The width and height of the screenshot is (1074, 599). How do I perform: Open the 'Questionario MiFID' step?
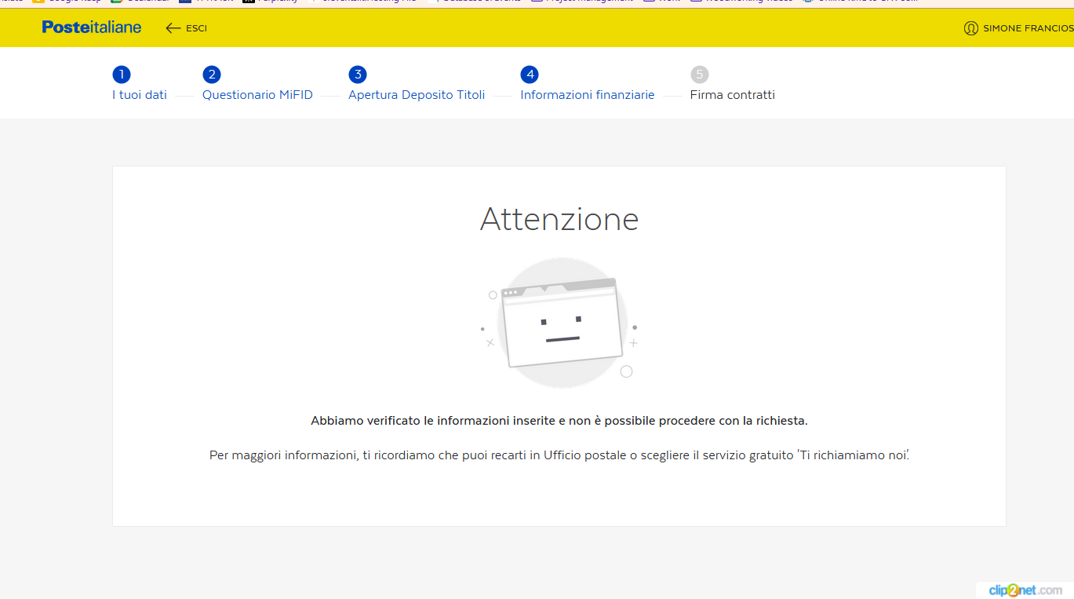click(x=257, y=95)
